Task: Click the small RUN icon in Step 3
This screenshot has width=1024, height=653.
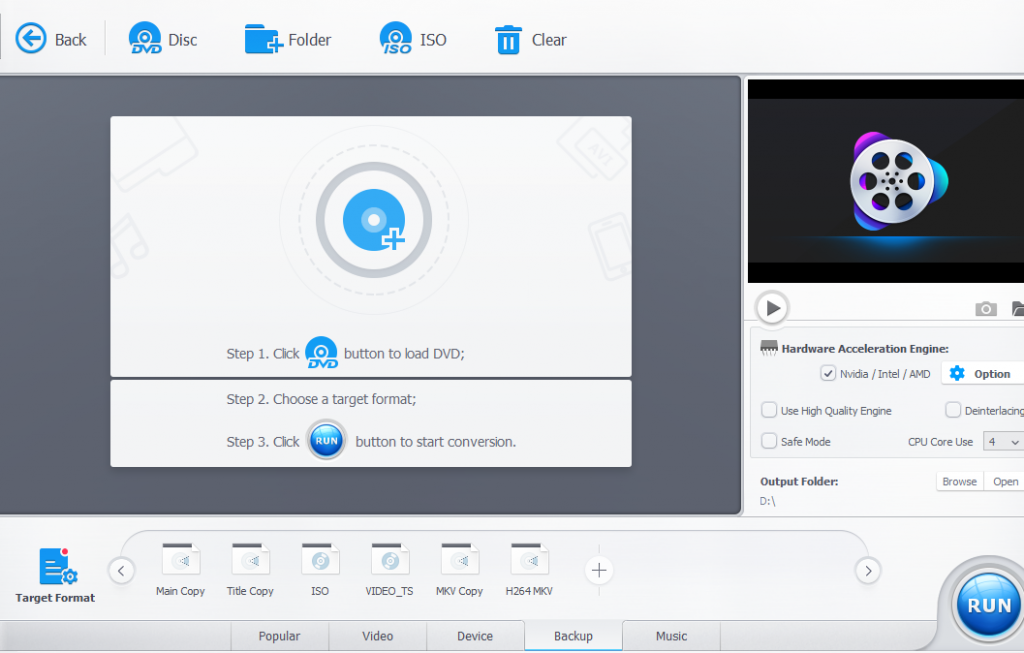Action: click(327, 441)
